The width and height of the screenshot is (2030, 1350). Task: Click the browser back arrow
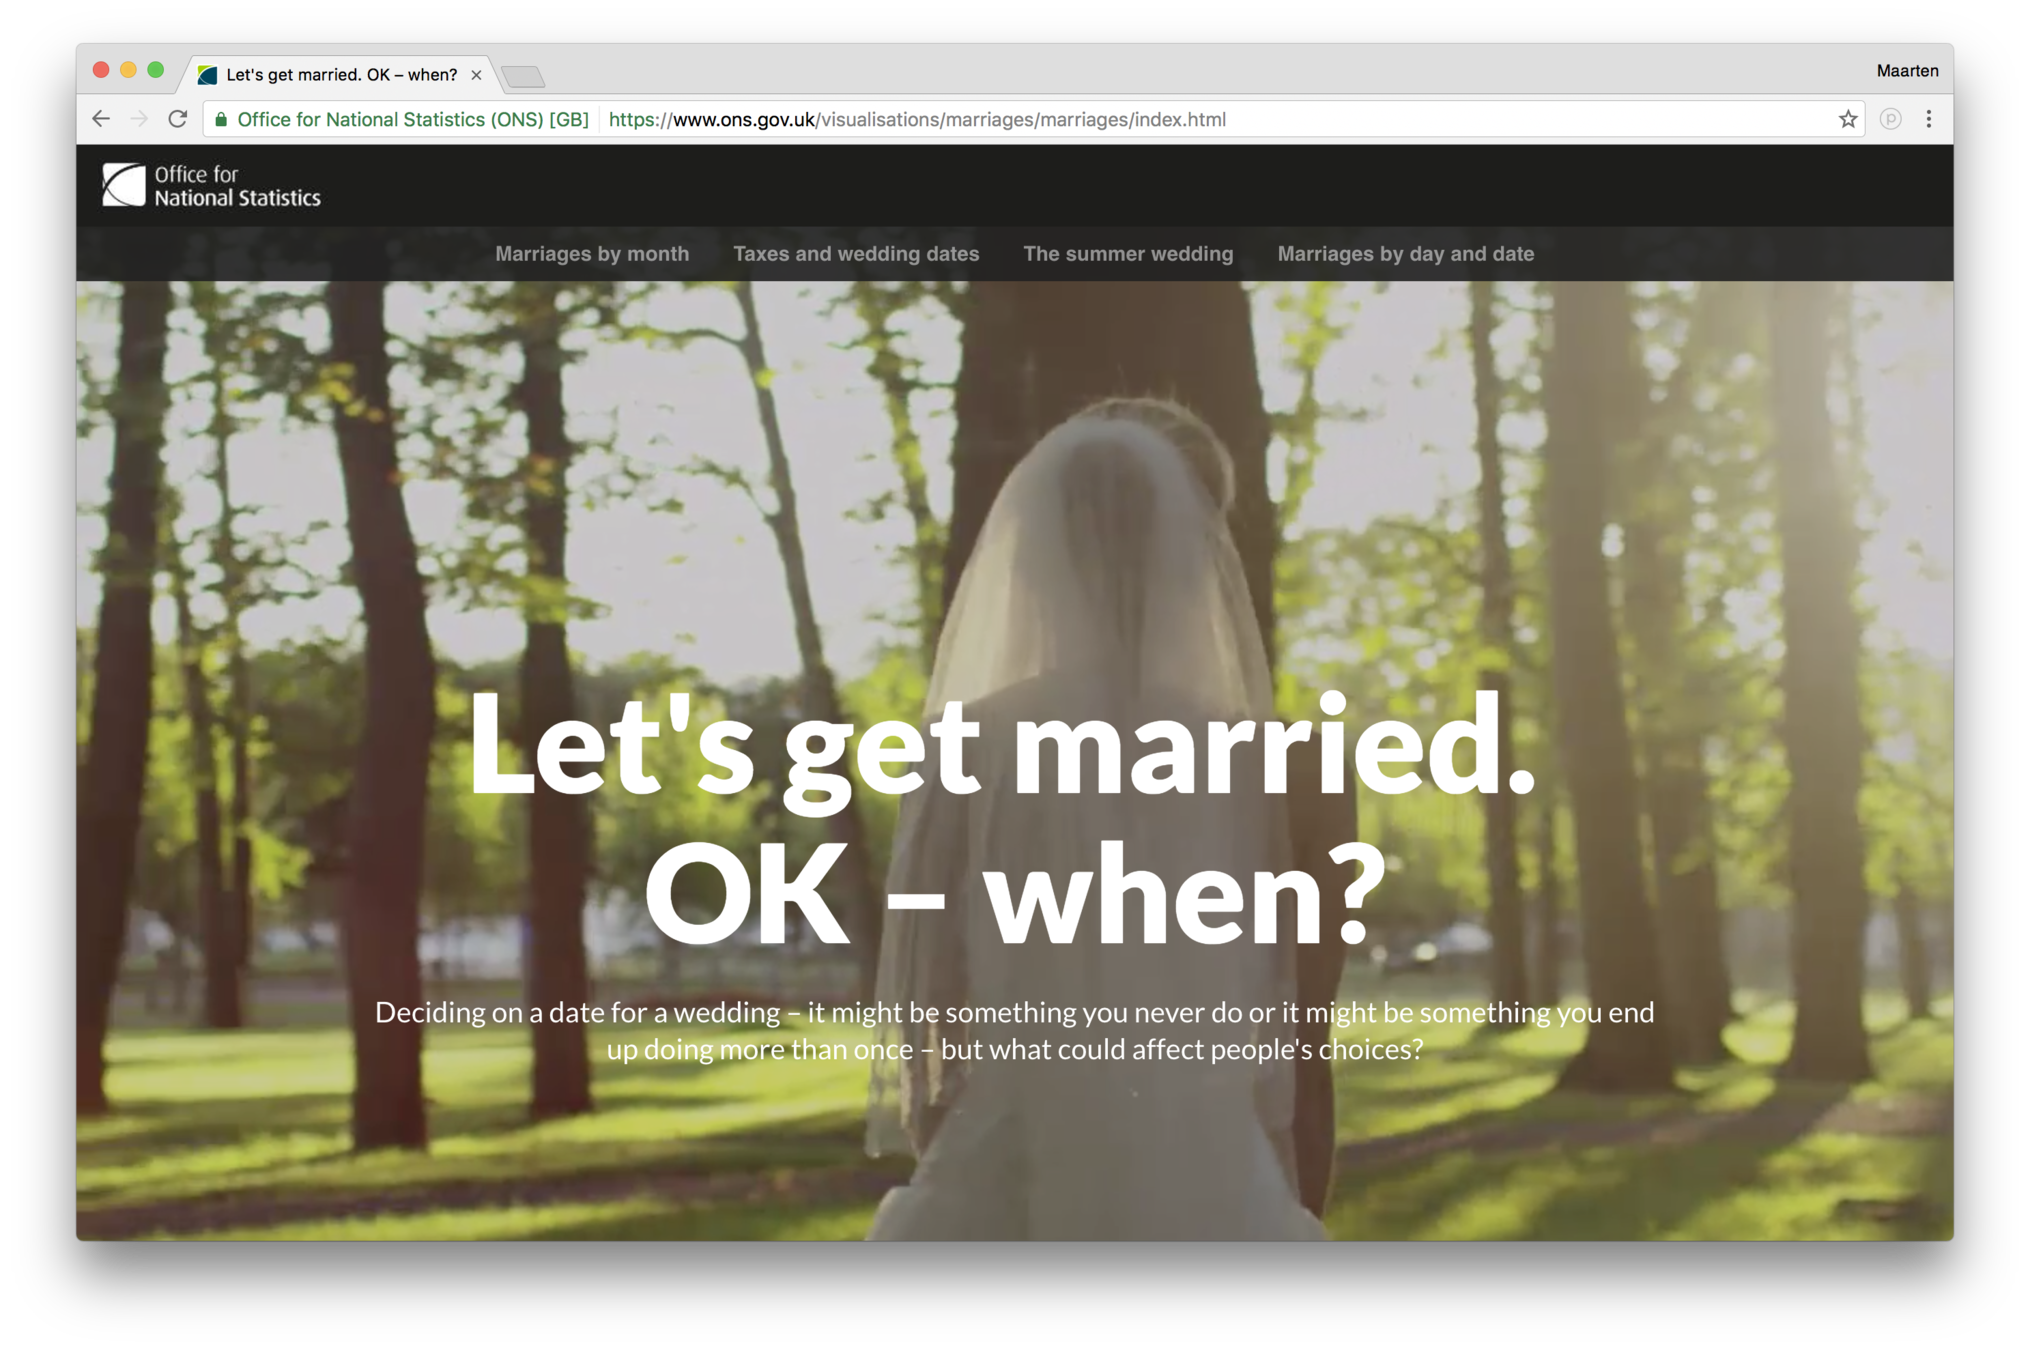[x=101, y=119]
